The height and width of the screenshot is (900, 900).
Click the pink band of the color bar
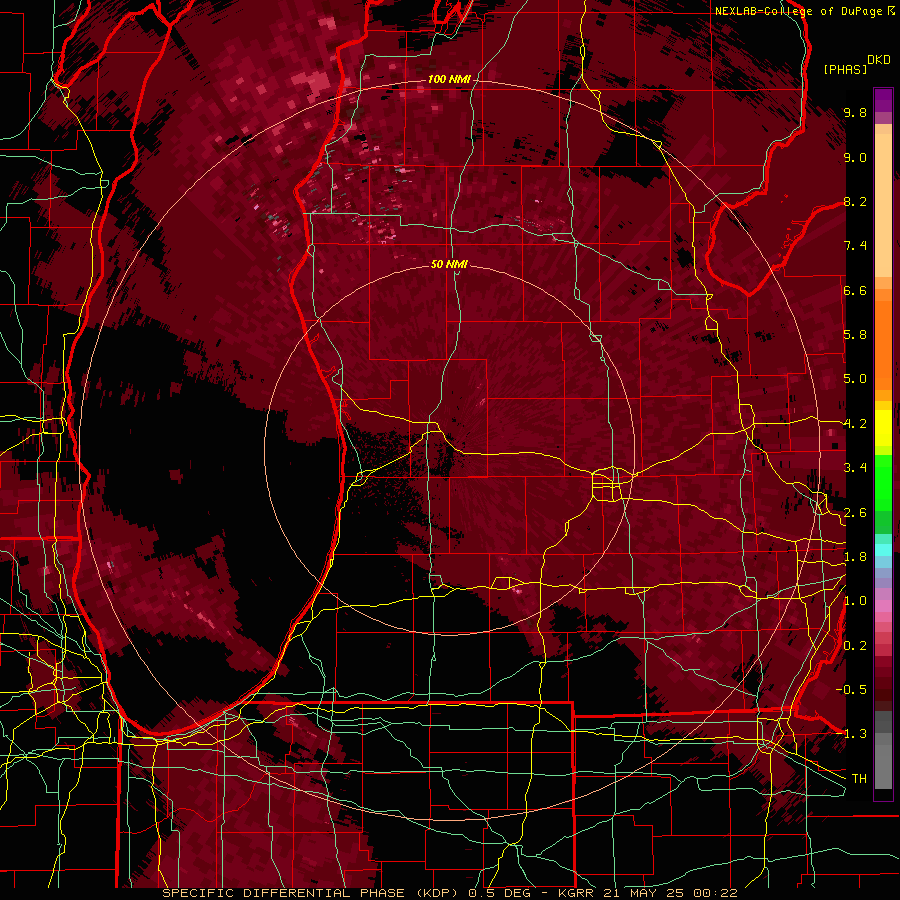[x=883, y=606]
